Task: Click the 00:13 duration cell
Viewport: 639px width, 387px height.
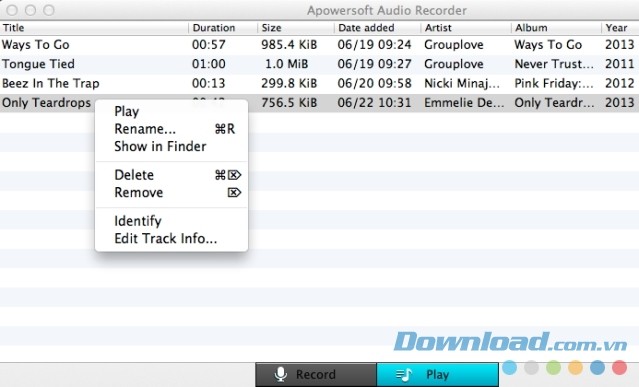Action: (209, 83)
